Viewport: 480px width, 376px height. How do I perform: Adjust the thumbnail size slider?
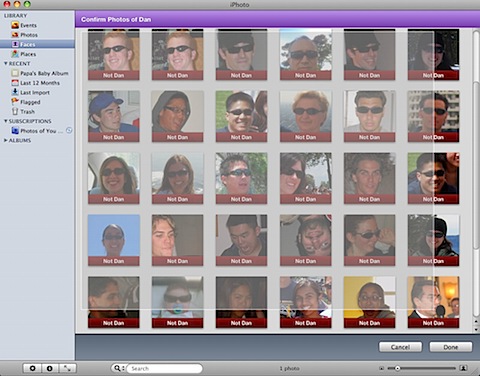click(421, 368)
